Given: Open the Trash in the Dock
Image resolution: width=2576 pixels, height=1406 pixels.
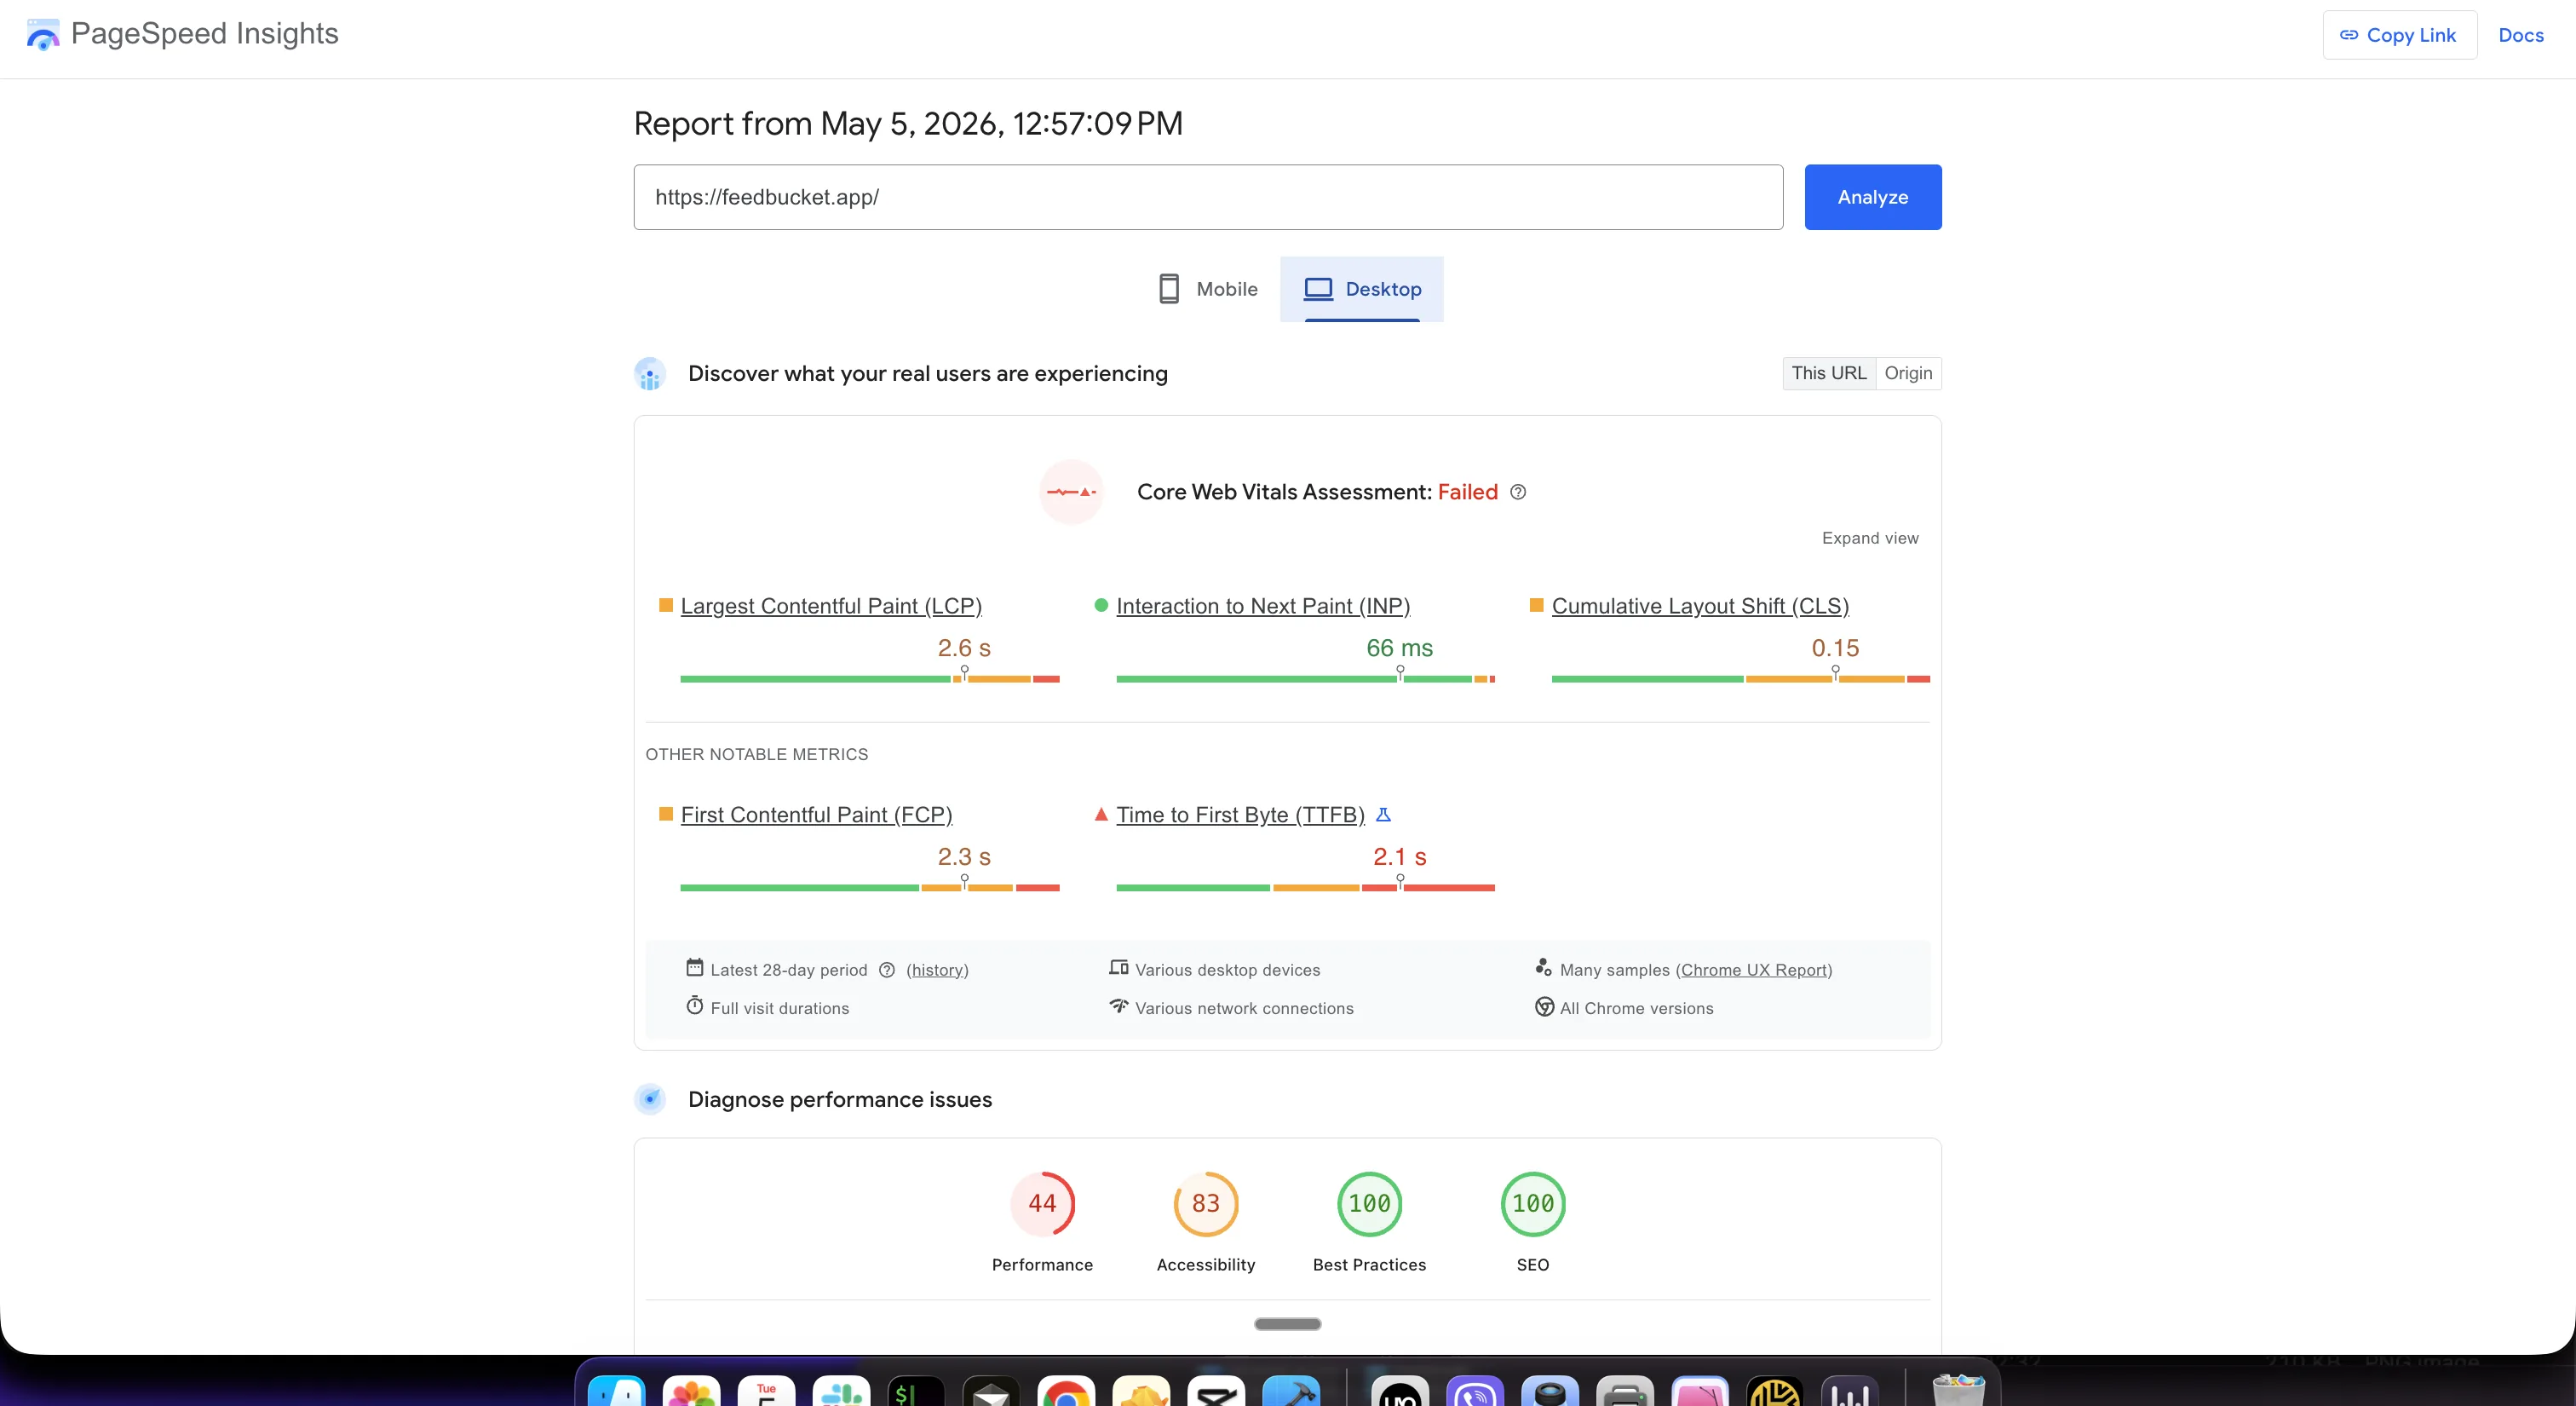Looking at the screenshot, I should tap(1958, 1391).
